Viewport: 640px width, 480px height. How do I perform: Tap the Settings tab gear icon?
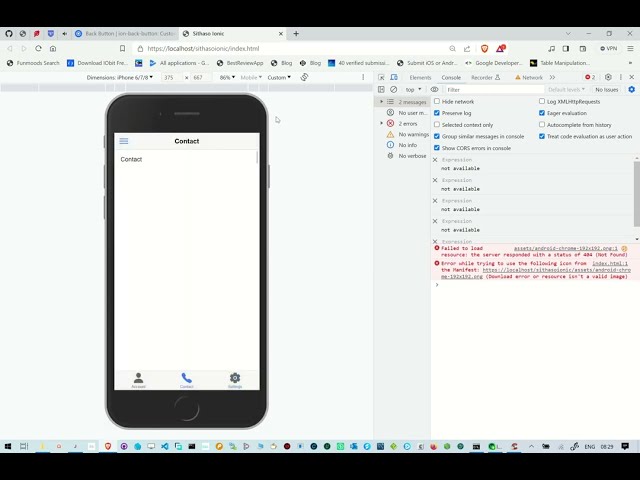click(x=235, y=378)
